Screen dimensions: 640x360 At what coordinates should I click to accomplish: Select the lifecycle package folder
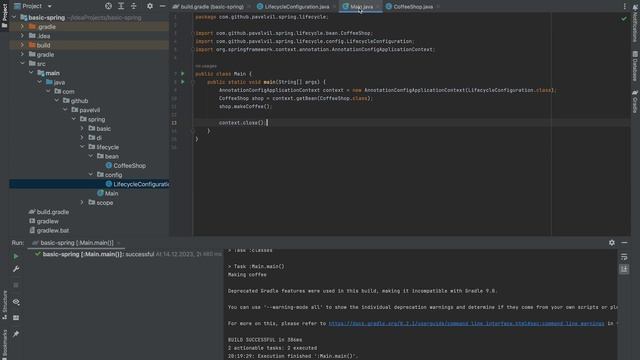coord(104,147)
